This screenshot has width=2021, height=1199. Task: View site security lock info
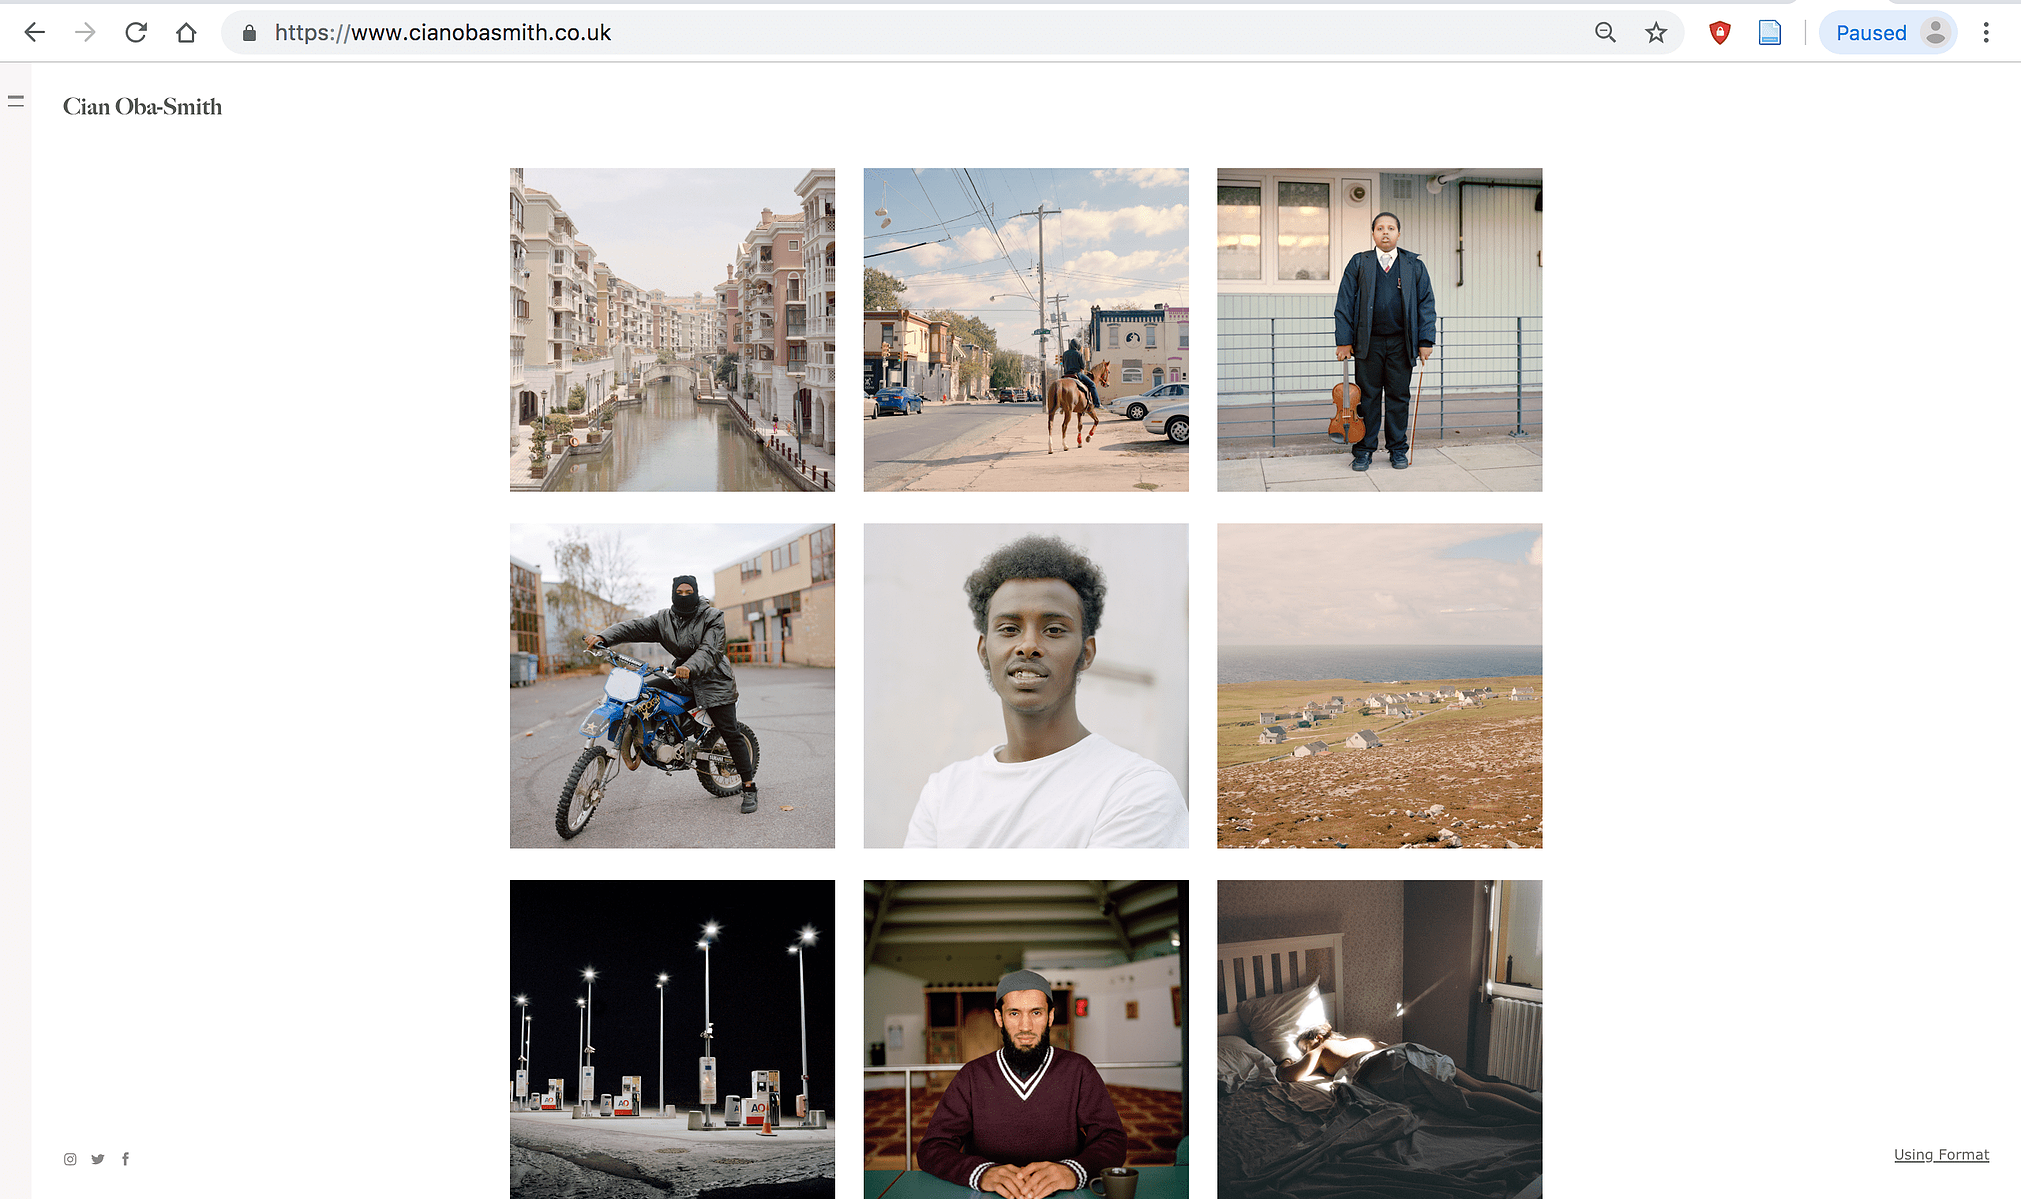(x=250, y=33)
